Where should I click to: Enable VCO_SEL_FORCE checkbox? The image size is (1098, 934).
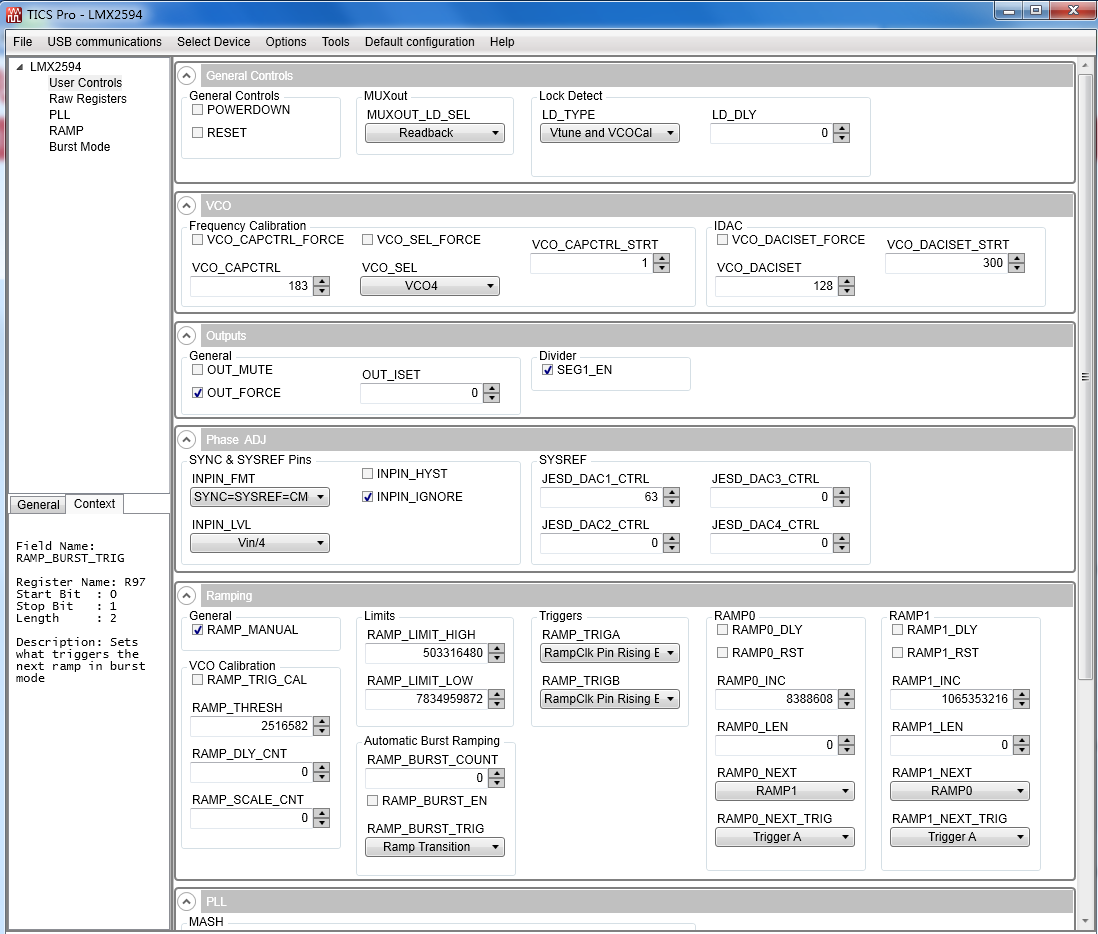coord(368,239)
